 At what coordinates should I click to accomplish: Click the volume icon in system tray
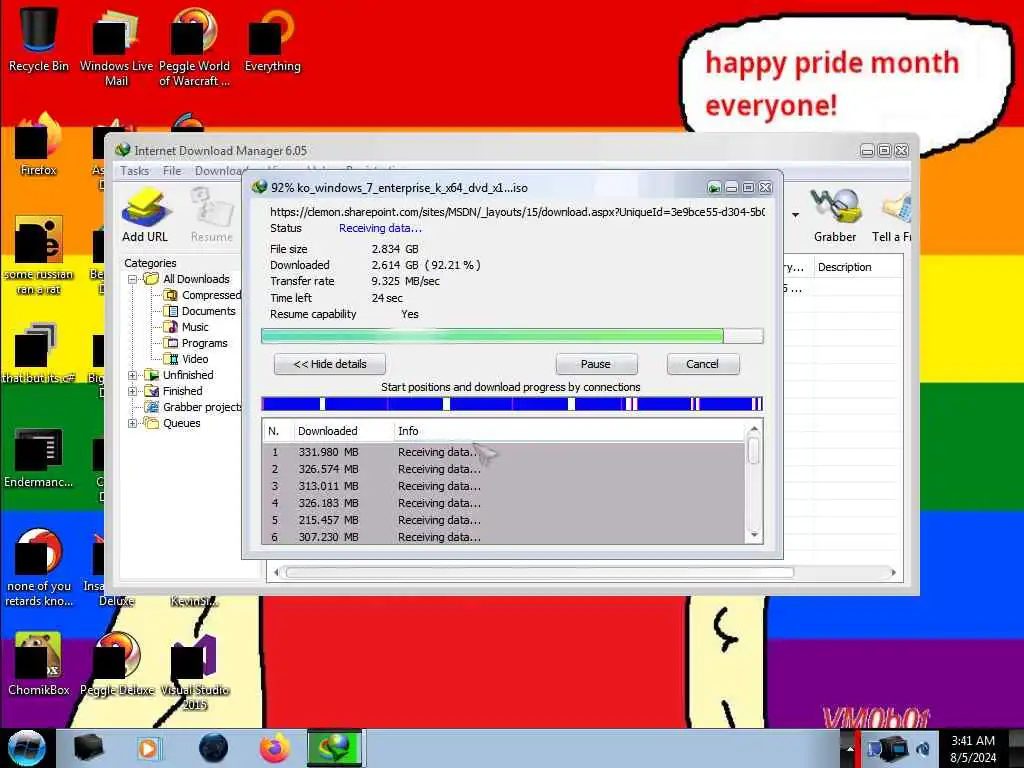coord(923,748)
